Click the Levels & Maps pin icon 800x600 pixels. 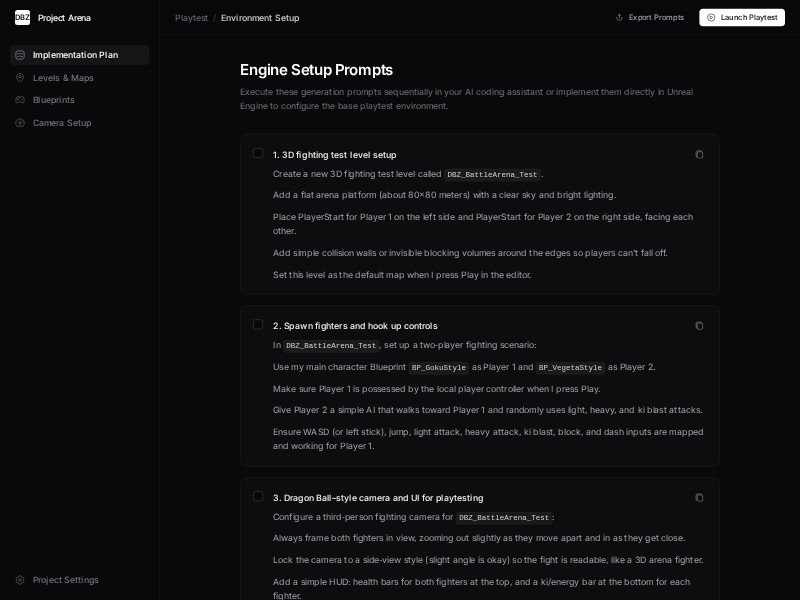tap(20, 78)
